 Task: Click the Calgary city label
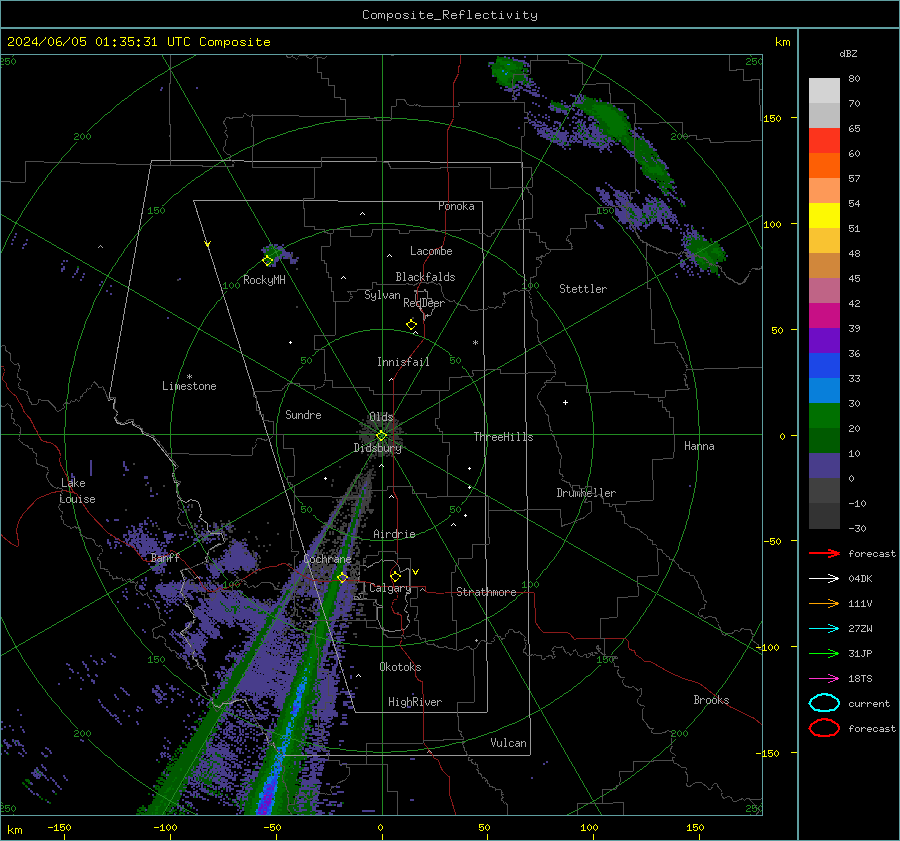[390, 588]
